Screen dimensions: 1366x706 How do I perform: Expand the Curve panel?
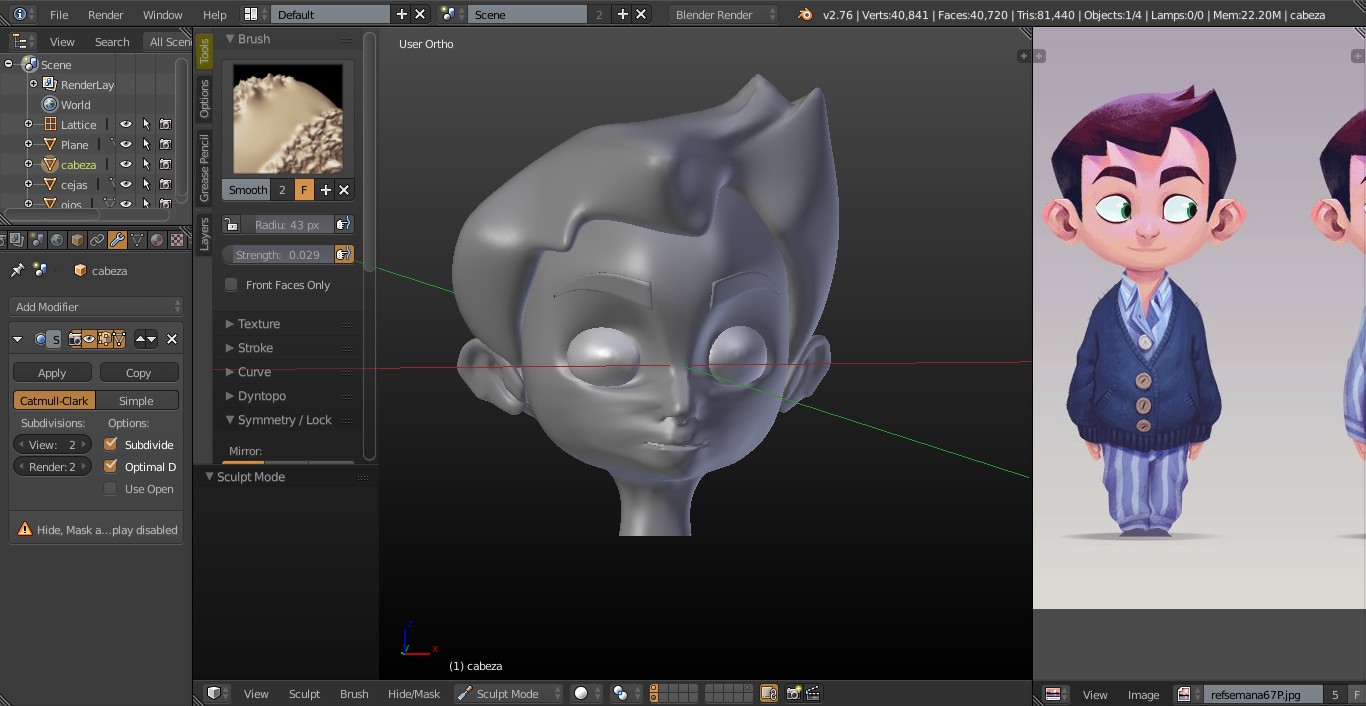(254, 372)
